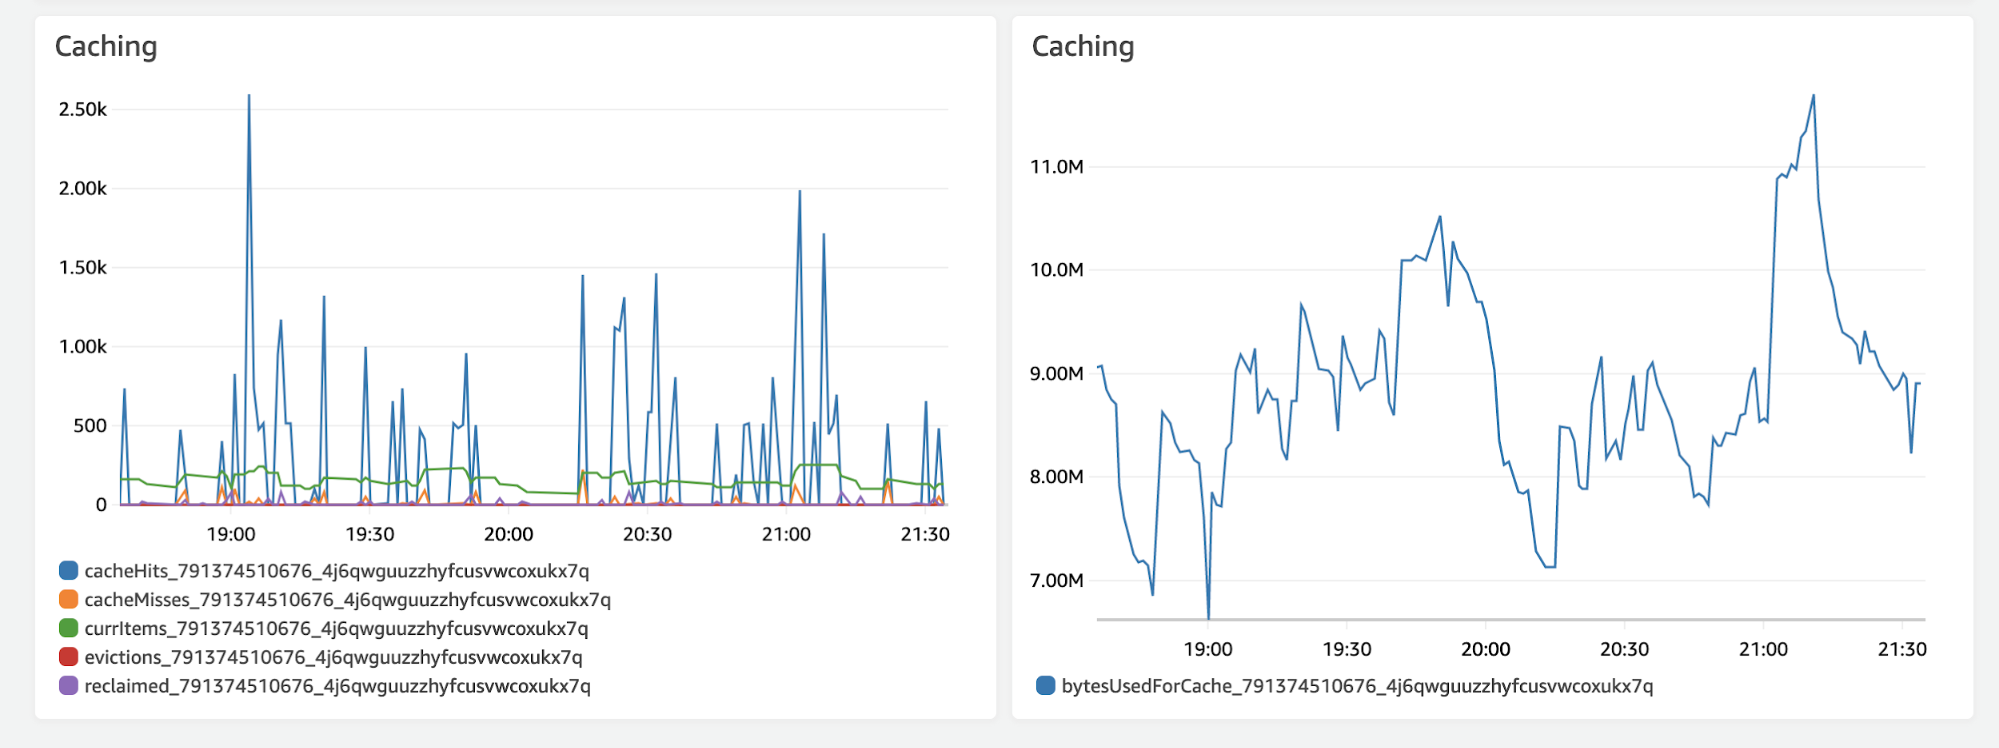Select the cacheMisses_791374510676 legend label
This screenshot has width=1999, height=748.
pos(348,600)
